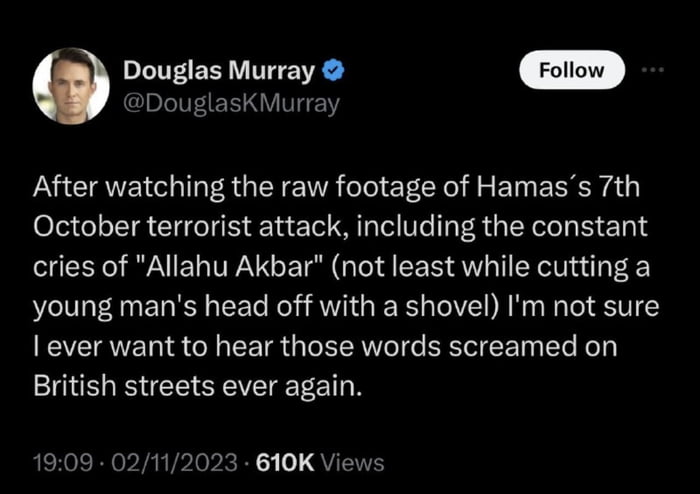Image resolution: width=700 pixels, height=494 pixels.
Task: Open the Douglas Murray display name link
Action: pyautogui.click(x=219, y=71)
